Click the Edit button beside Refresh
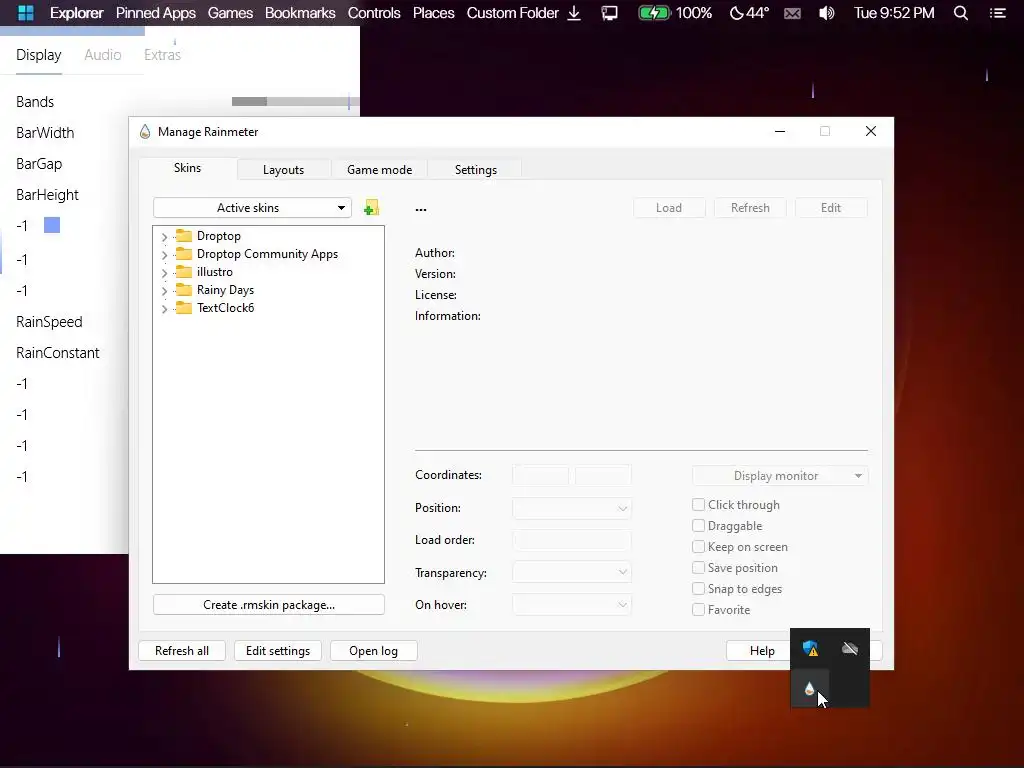This screenshot has width=1024, height=768. tap(831, 208)
